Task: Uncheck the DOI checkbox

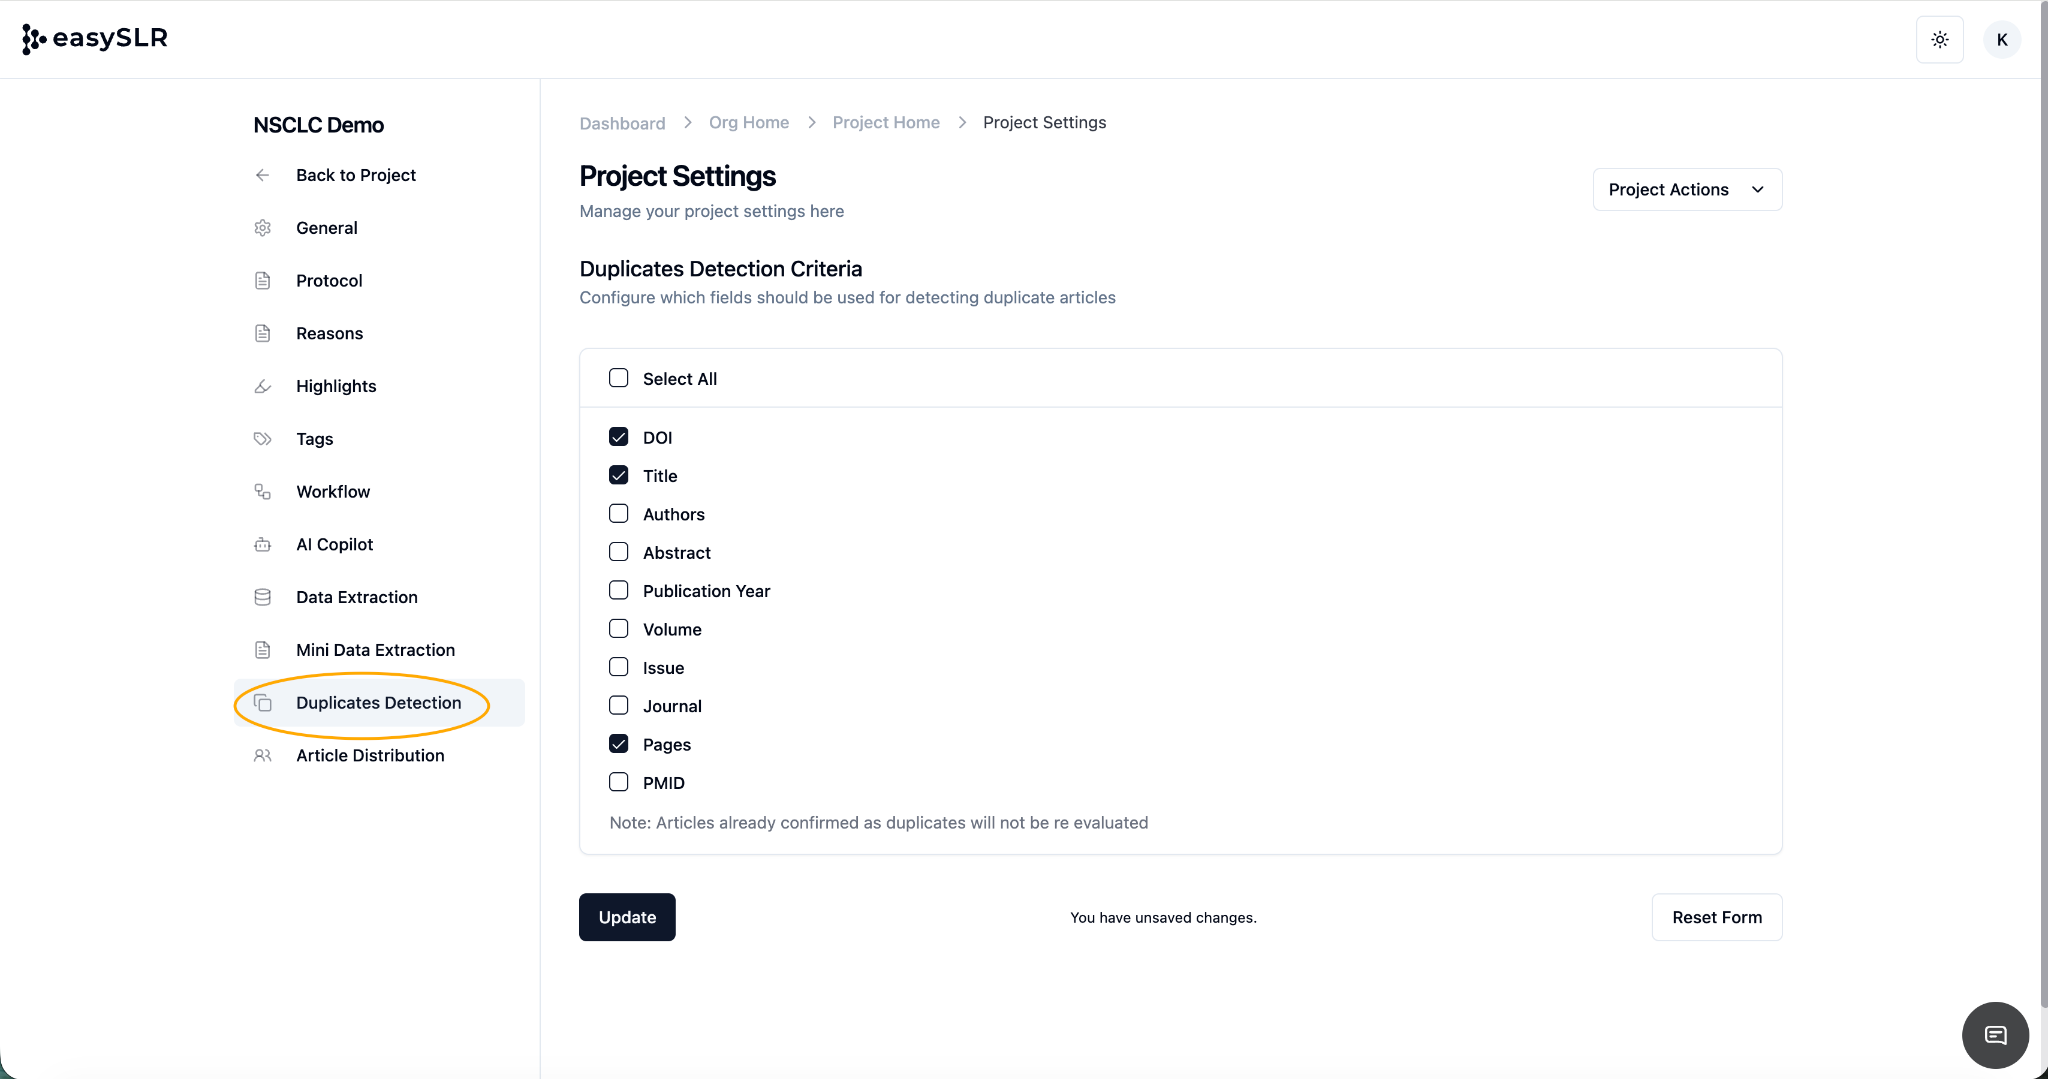Action: (619, 437)
